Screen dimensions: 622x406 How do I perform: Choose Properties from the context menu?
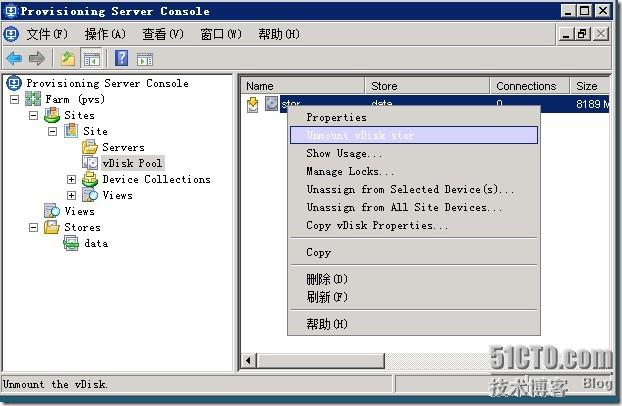click(414, 117)
